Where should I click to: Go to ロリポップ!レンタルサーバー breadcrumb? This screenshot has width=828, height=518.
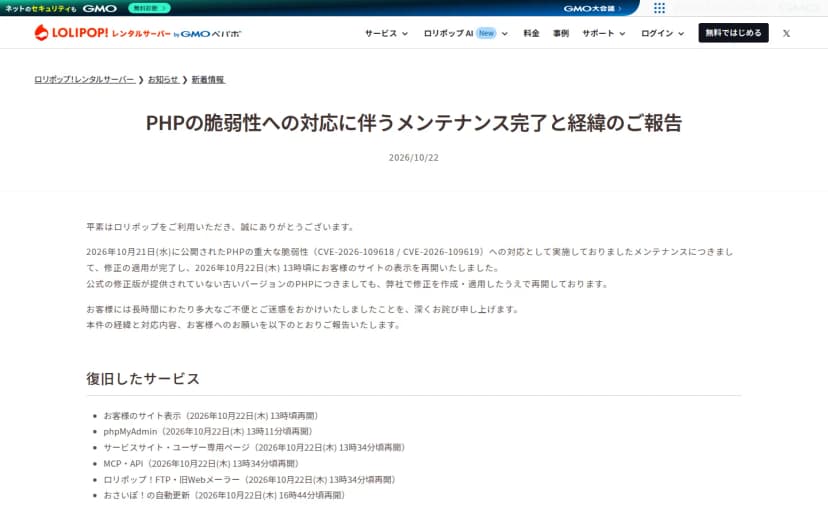(x=84, y=80)
